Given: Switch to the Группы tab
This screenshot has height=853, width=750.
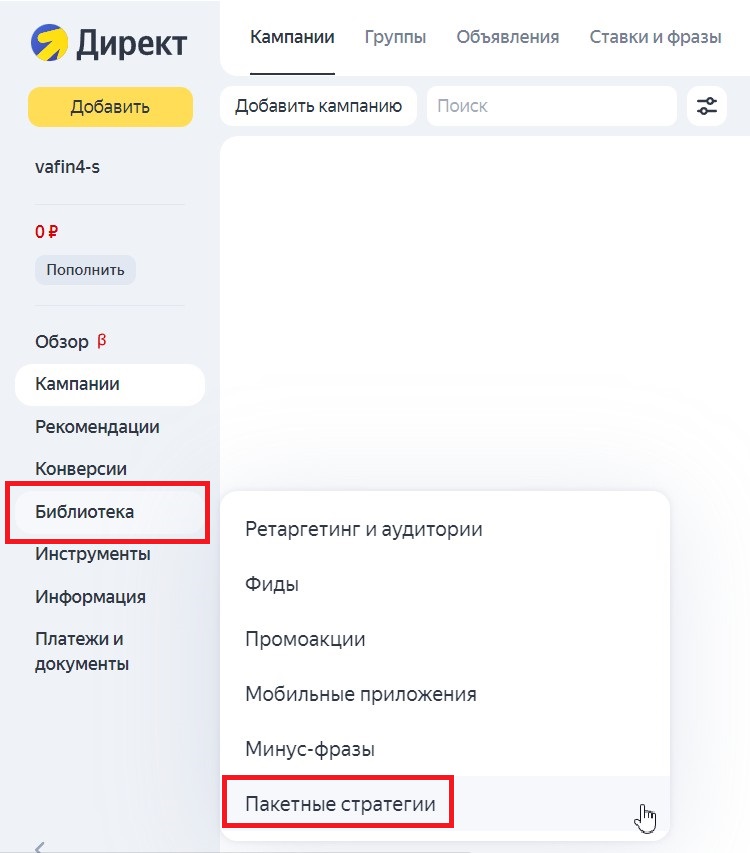Looking at the screenshot, I should click(395, 38).
